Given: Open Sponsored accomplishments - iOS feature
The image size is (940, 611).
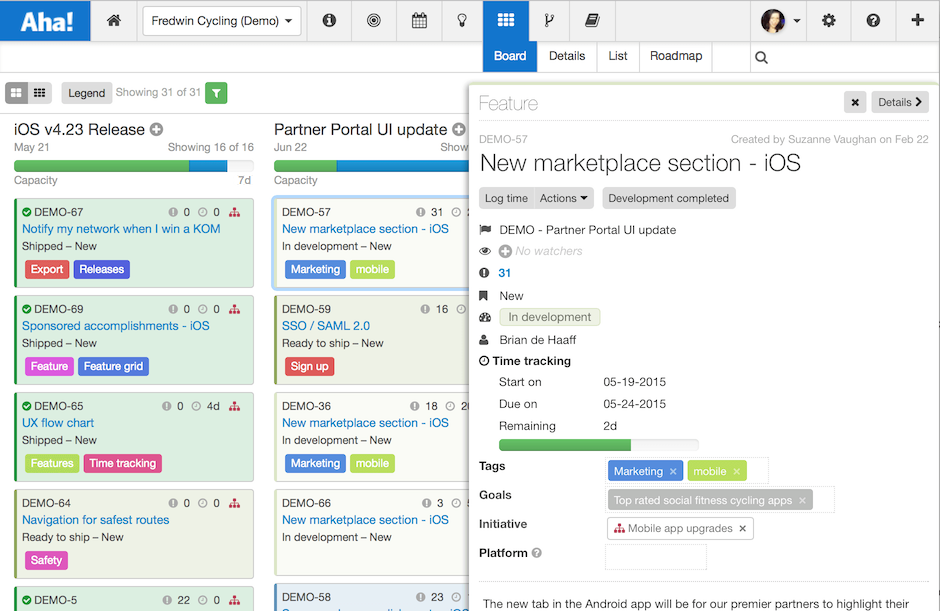Looking at the screenshot, I should pyautogui.click(x=116, y=326).
